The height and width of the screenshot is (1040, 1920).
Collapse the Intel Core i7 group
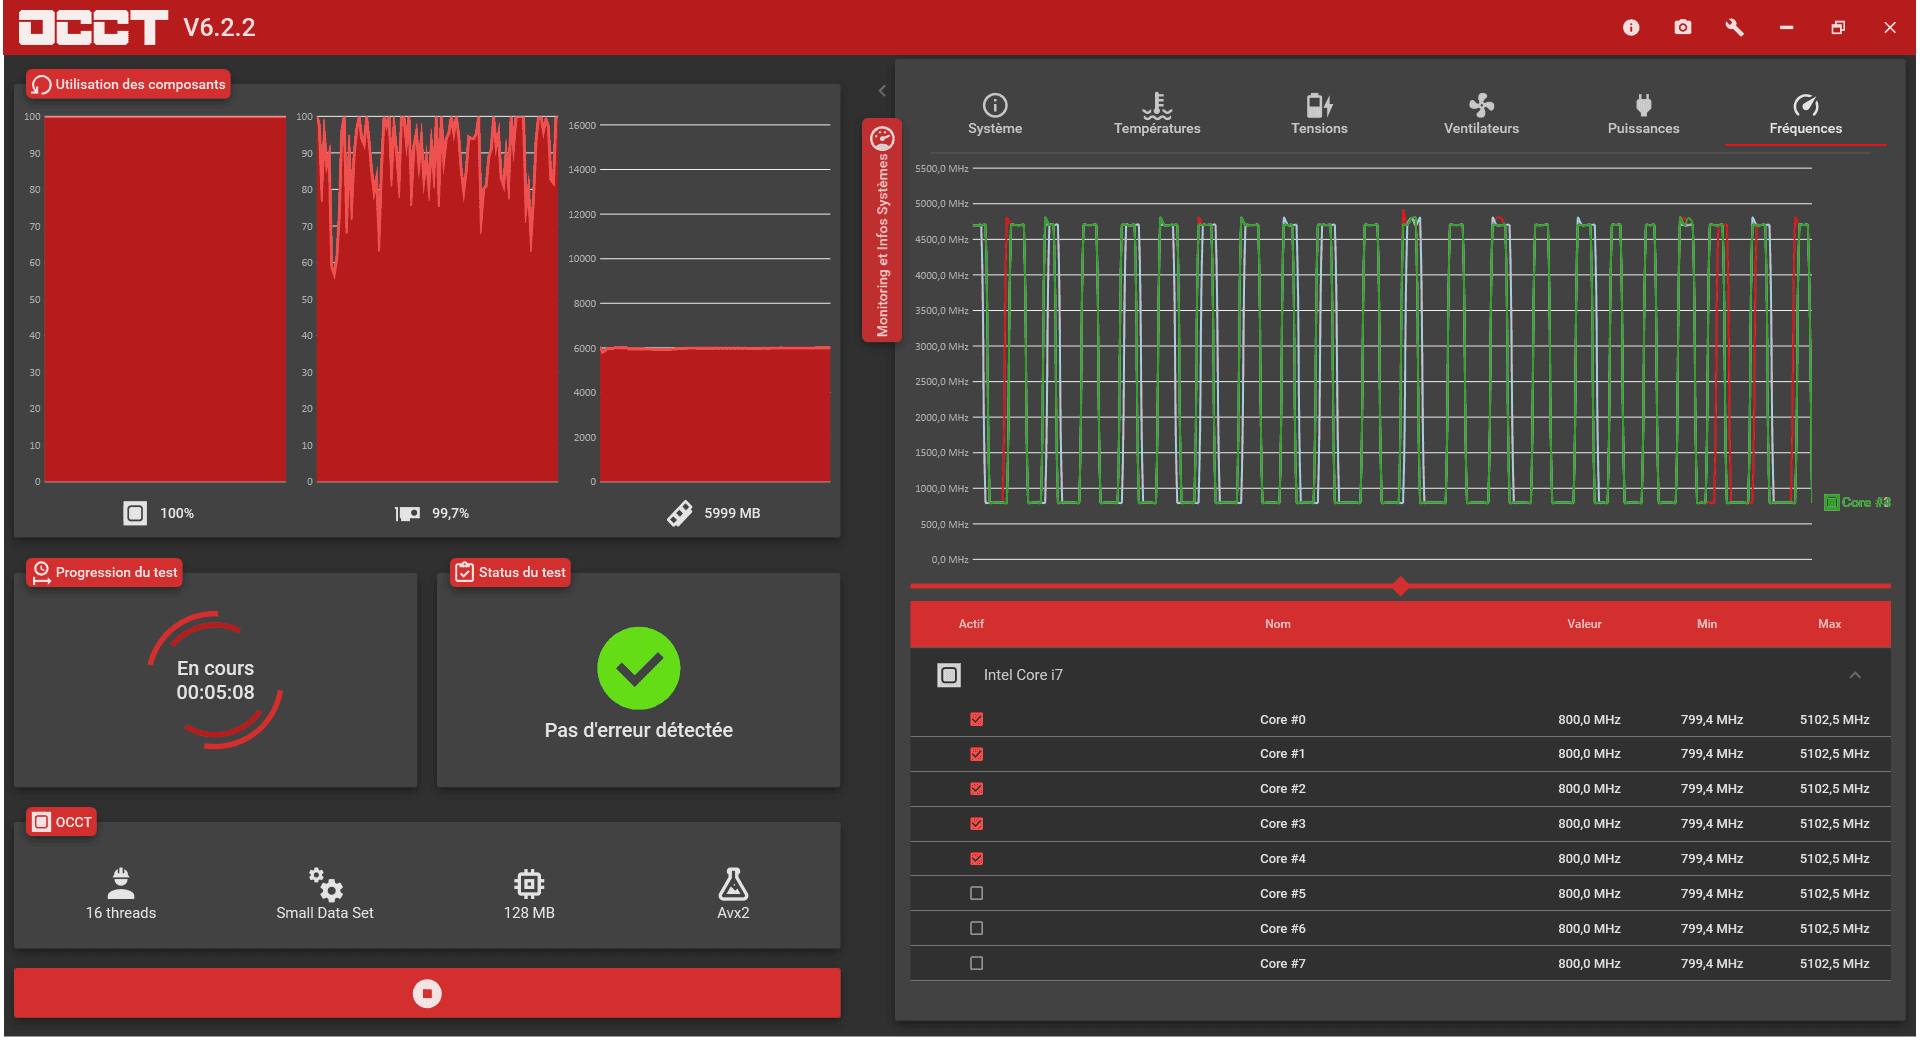pyautogui.click(x=1855, y=675)
